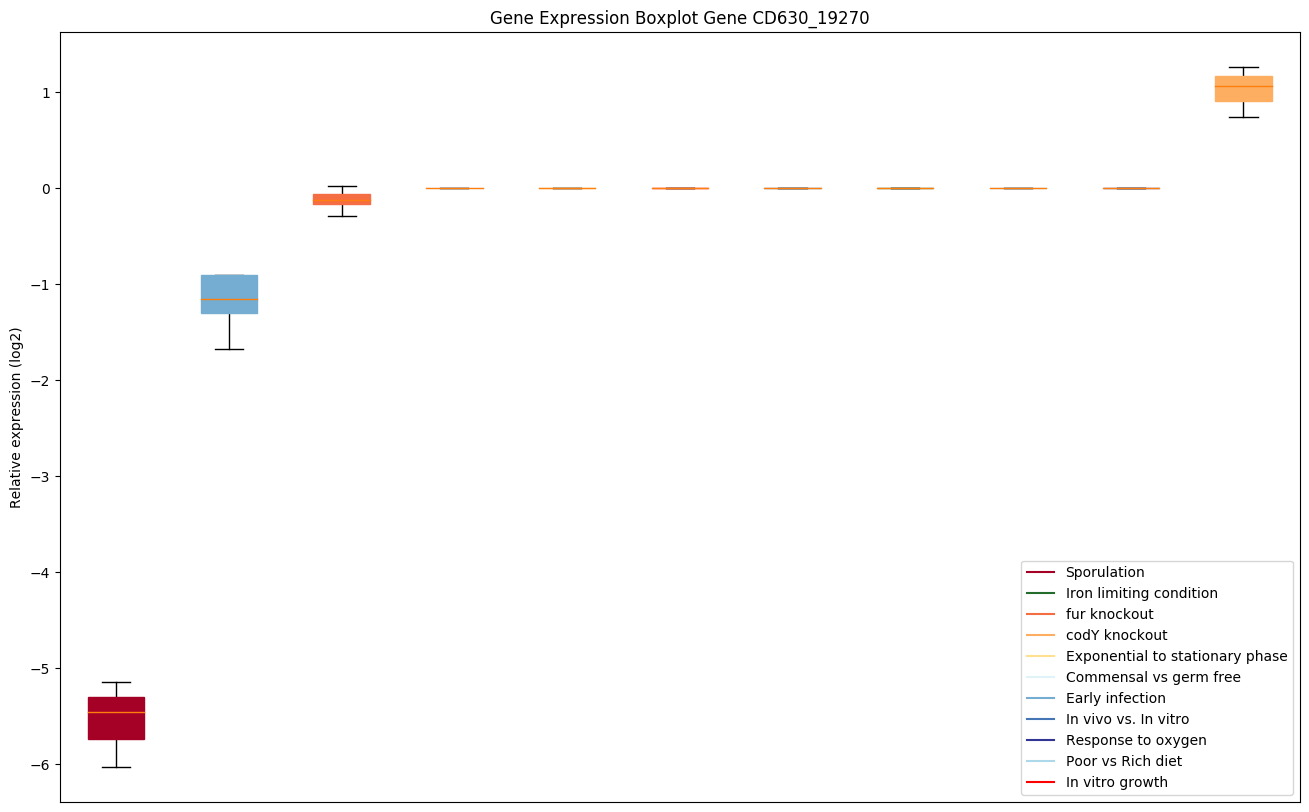Click the 'Relative expression (log2)' y-axis label
The height and width of the screenshot is (812, 1309).
pyautogui.click(x=16, y=417)
